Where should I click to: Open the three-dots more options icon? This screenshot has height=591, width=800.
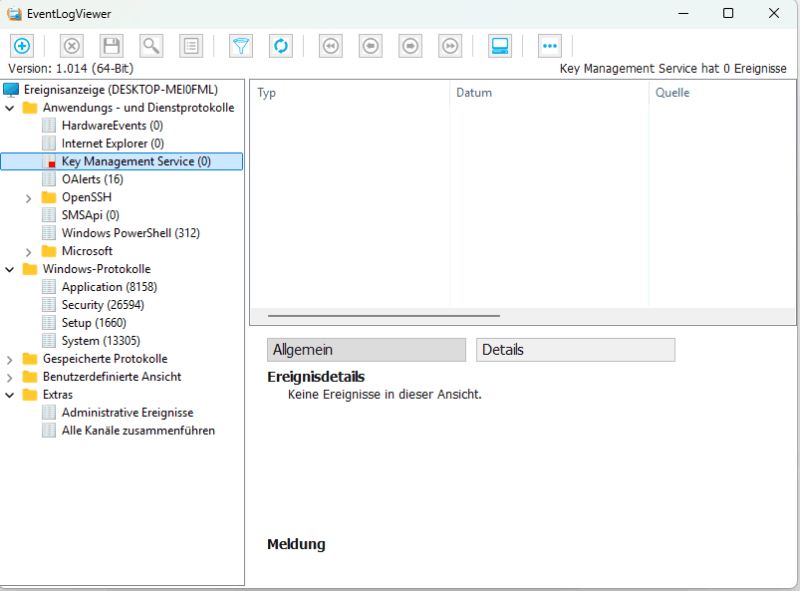550,45
